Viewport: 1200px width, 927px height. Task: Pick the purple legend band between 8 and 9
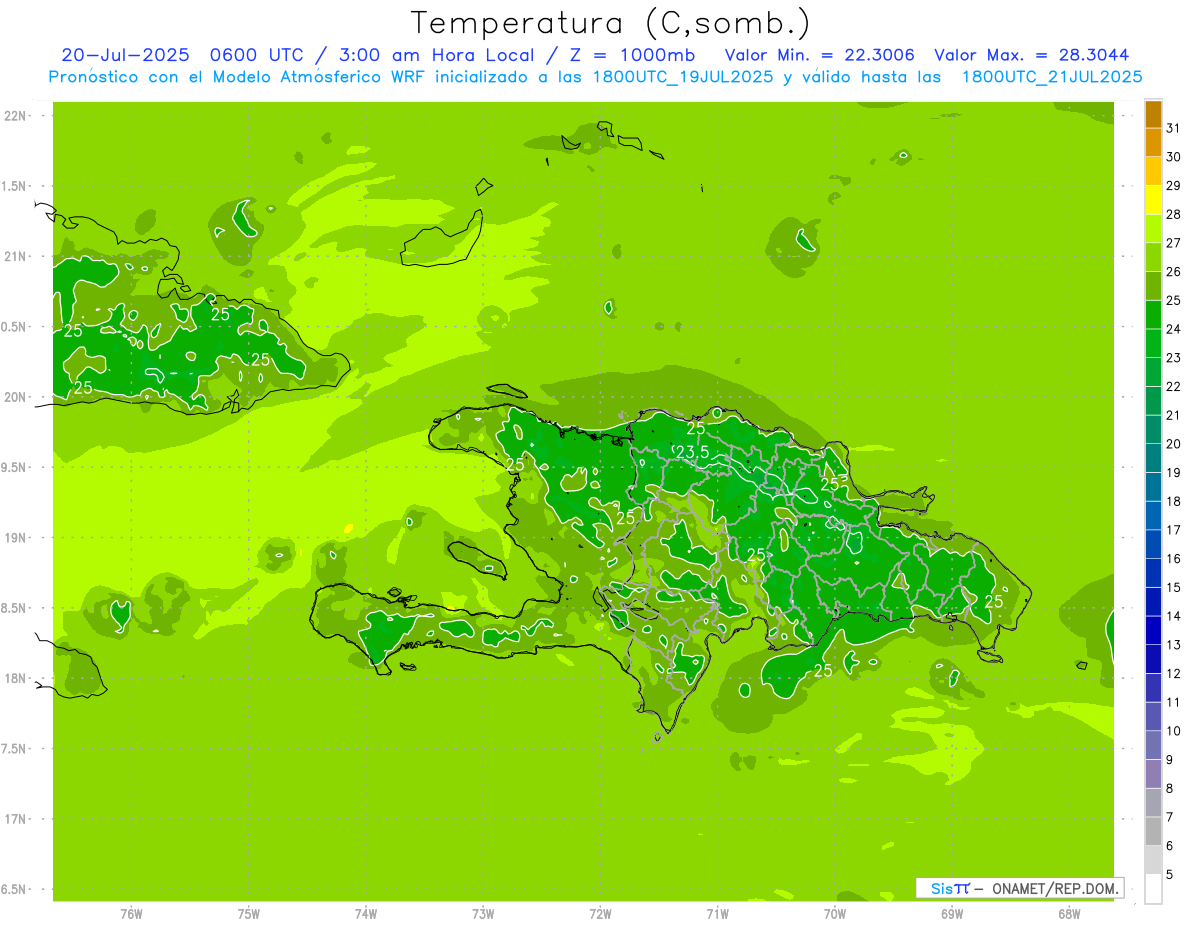(x=1153, y=774)
